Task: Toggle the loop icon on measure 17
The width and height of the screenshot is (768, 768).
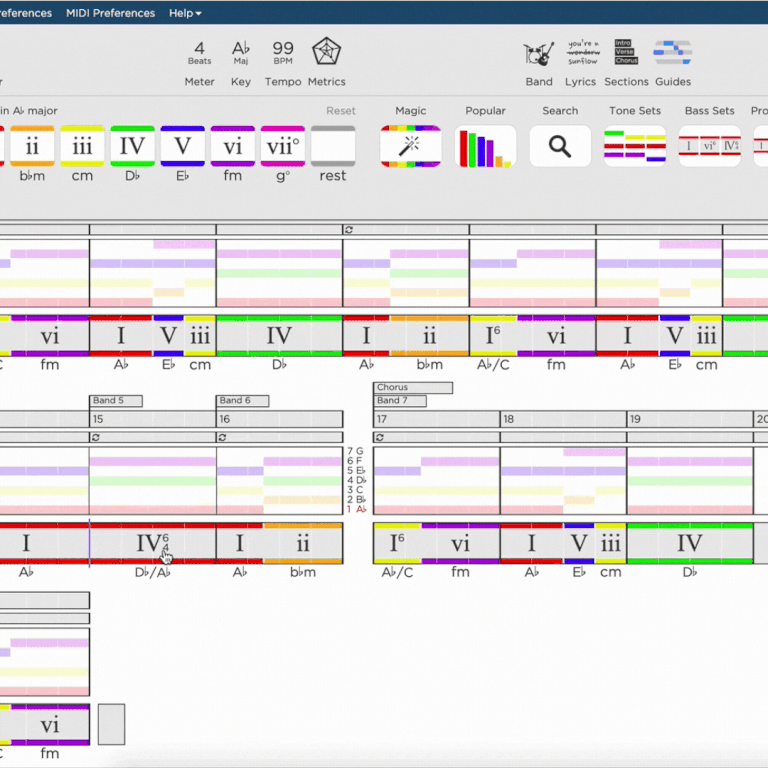Action: pos(380,437)
